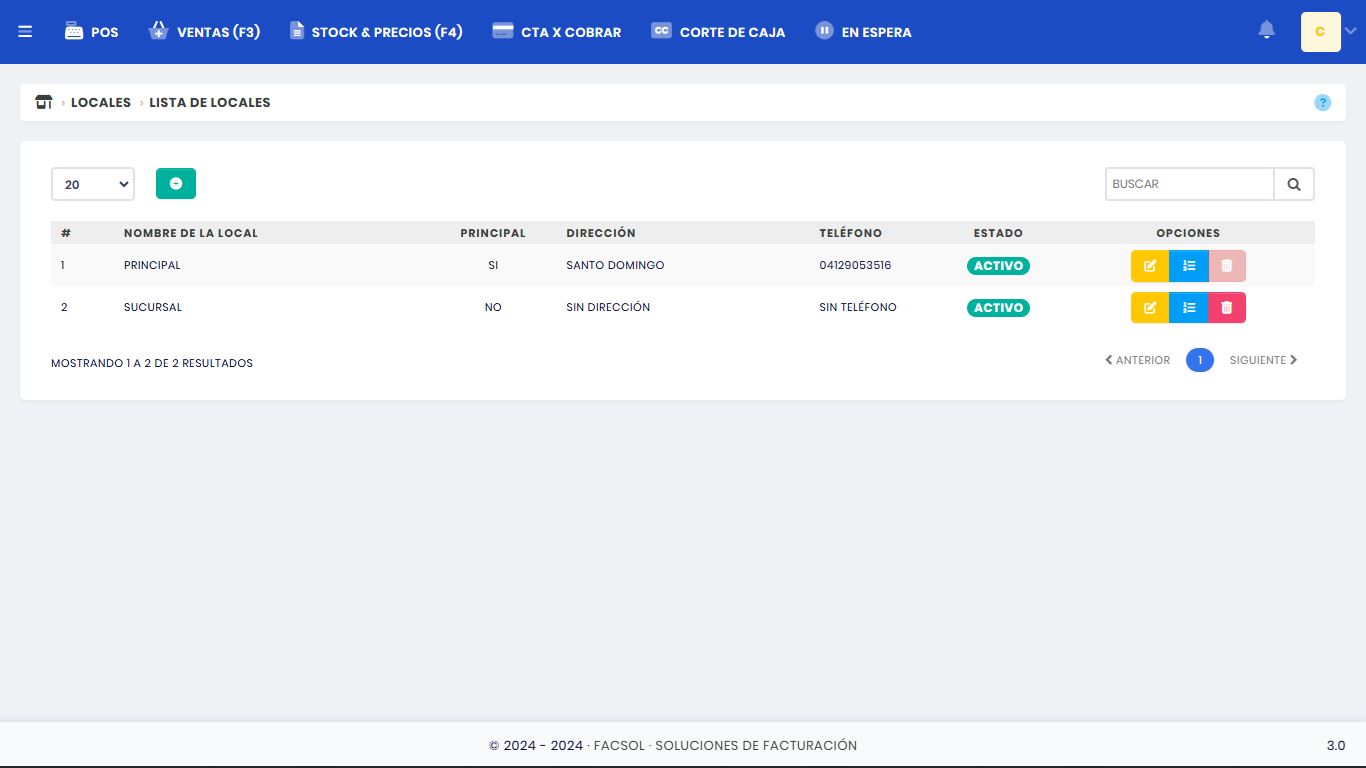Open the hamburger sidebar menu

point(25,32)
